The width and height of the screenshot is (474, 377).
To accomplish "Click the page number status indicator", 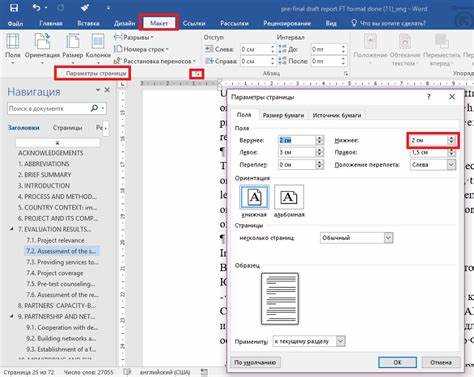I will click(x=29, y=372).
